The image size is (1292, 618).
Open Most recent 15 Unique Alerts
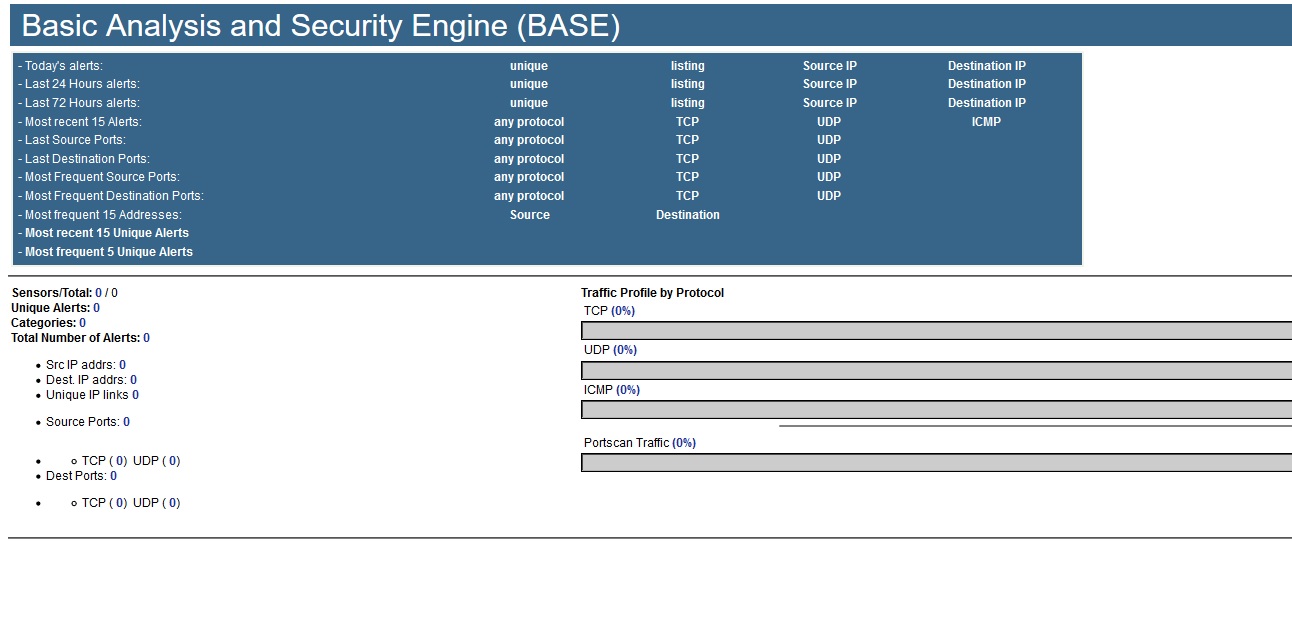click(x=107, y=233)
